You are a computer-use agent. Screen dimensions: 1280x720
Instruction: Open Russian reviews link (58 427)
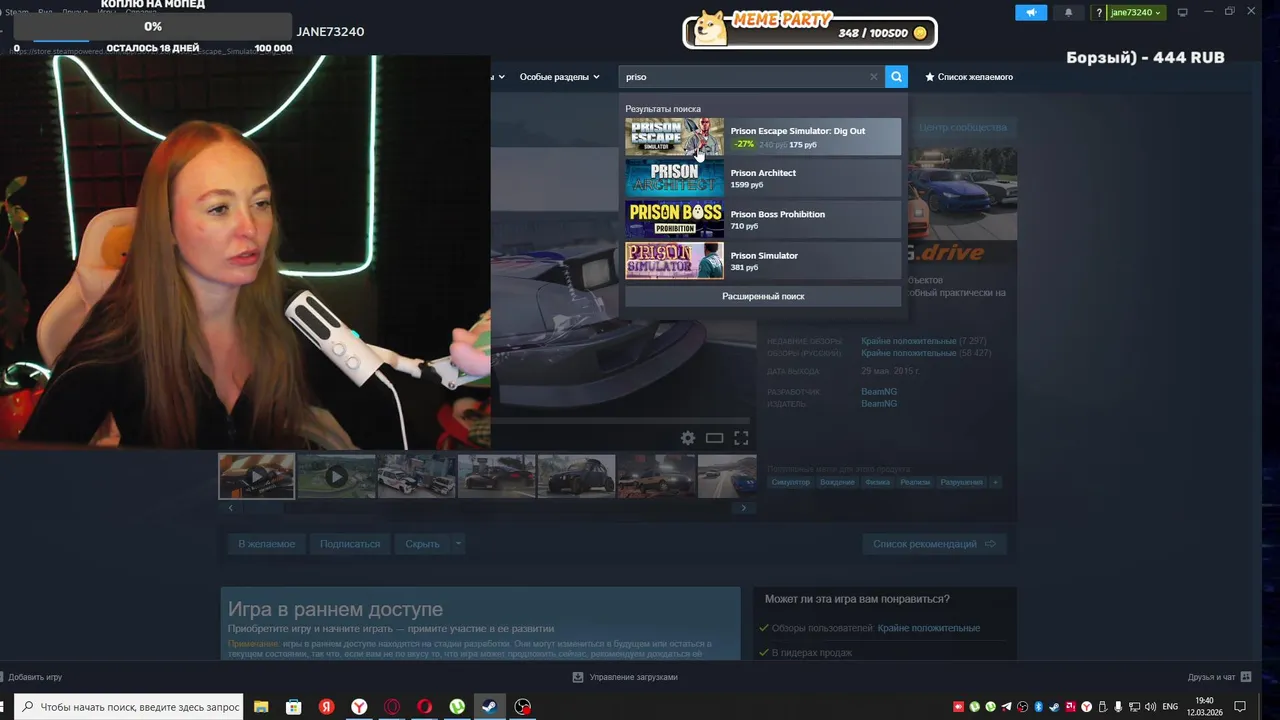point(926,353)
